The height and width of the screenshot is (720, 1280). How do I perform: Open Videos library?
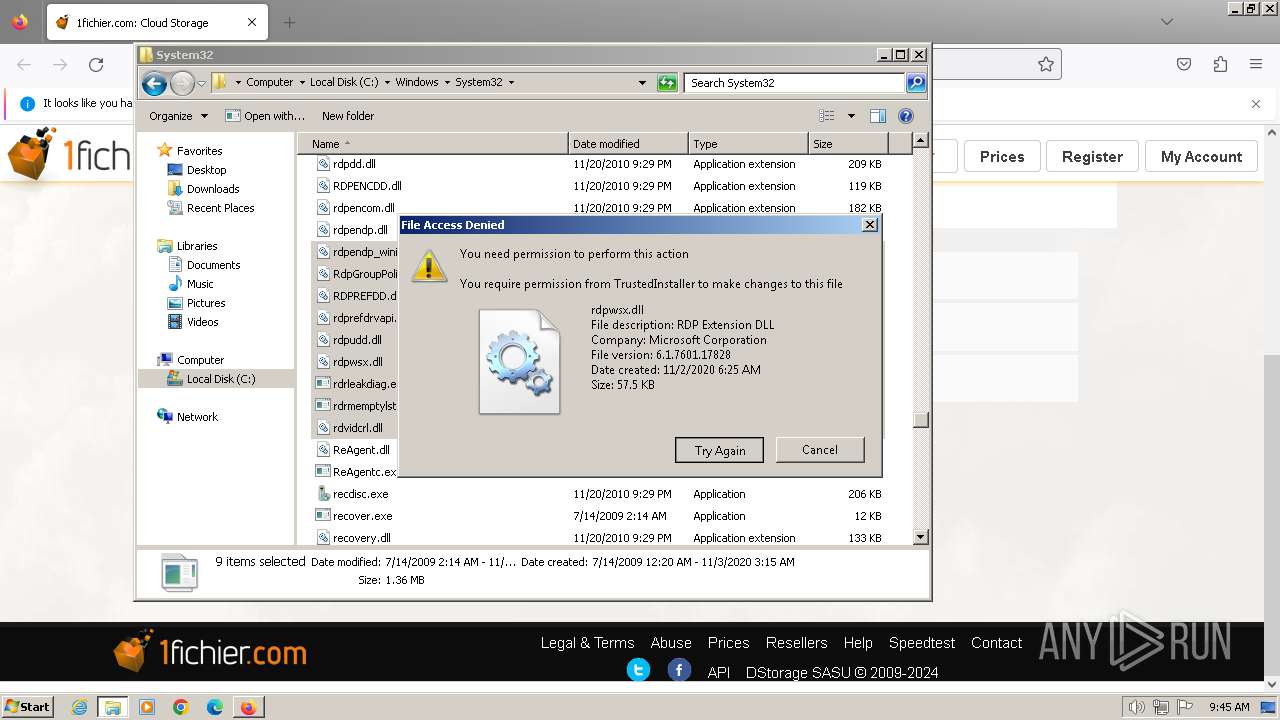point(202,322)
